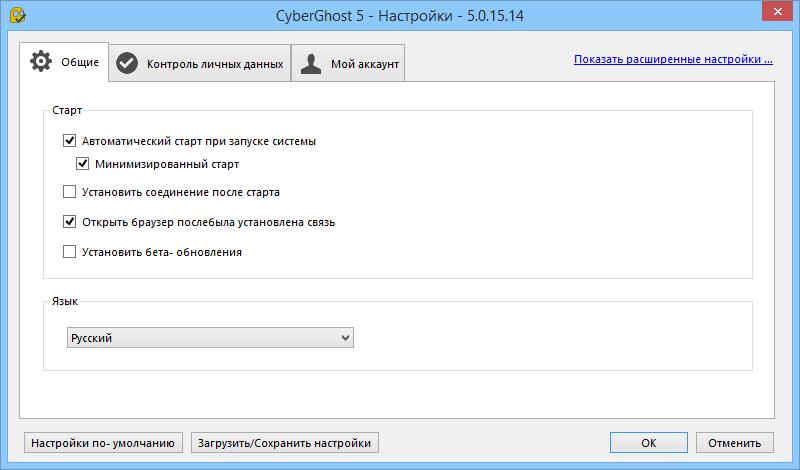The image size is (800, 470).
Task: Open the Язык dropdown showing Русский
Action: coord(210,338)
